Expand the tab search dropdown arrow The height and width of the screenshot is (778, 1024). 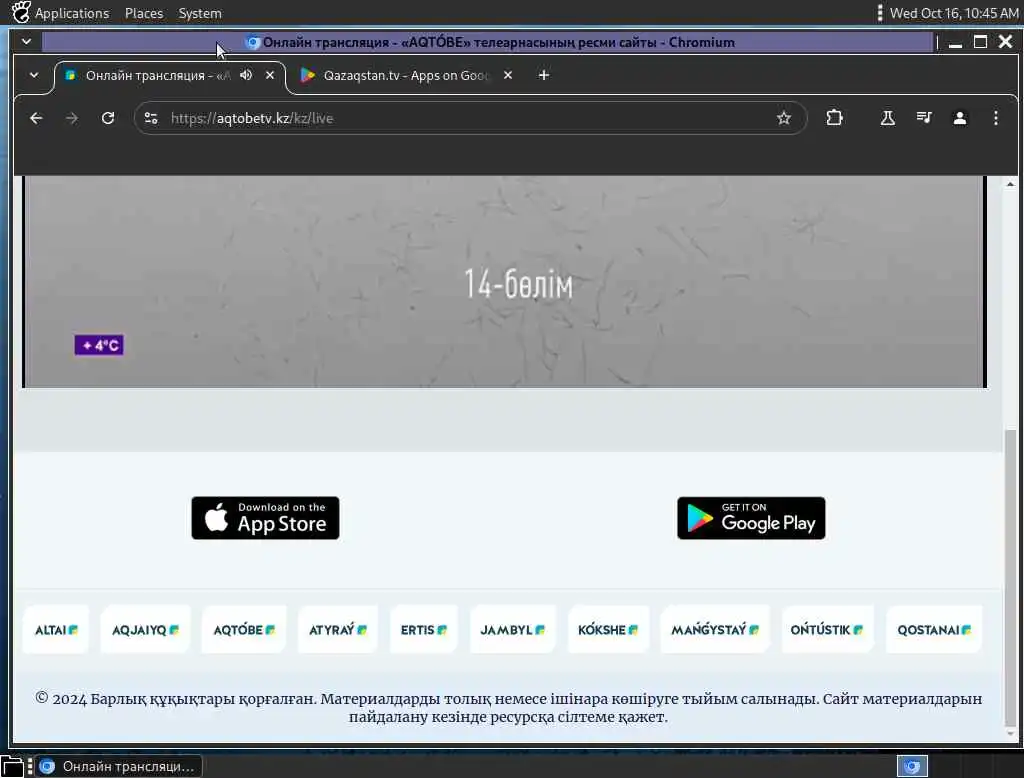click(x=34, y=75)
